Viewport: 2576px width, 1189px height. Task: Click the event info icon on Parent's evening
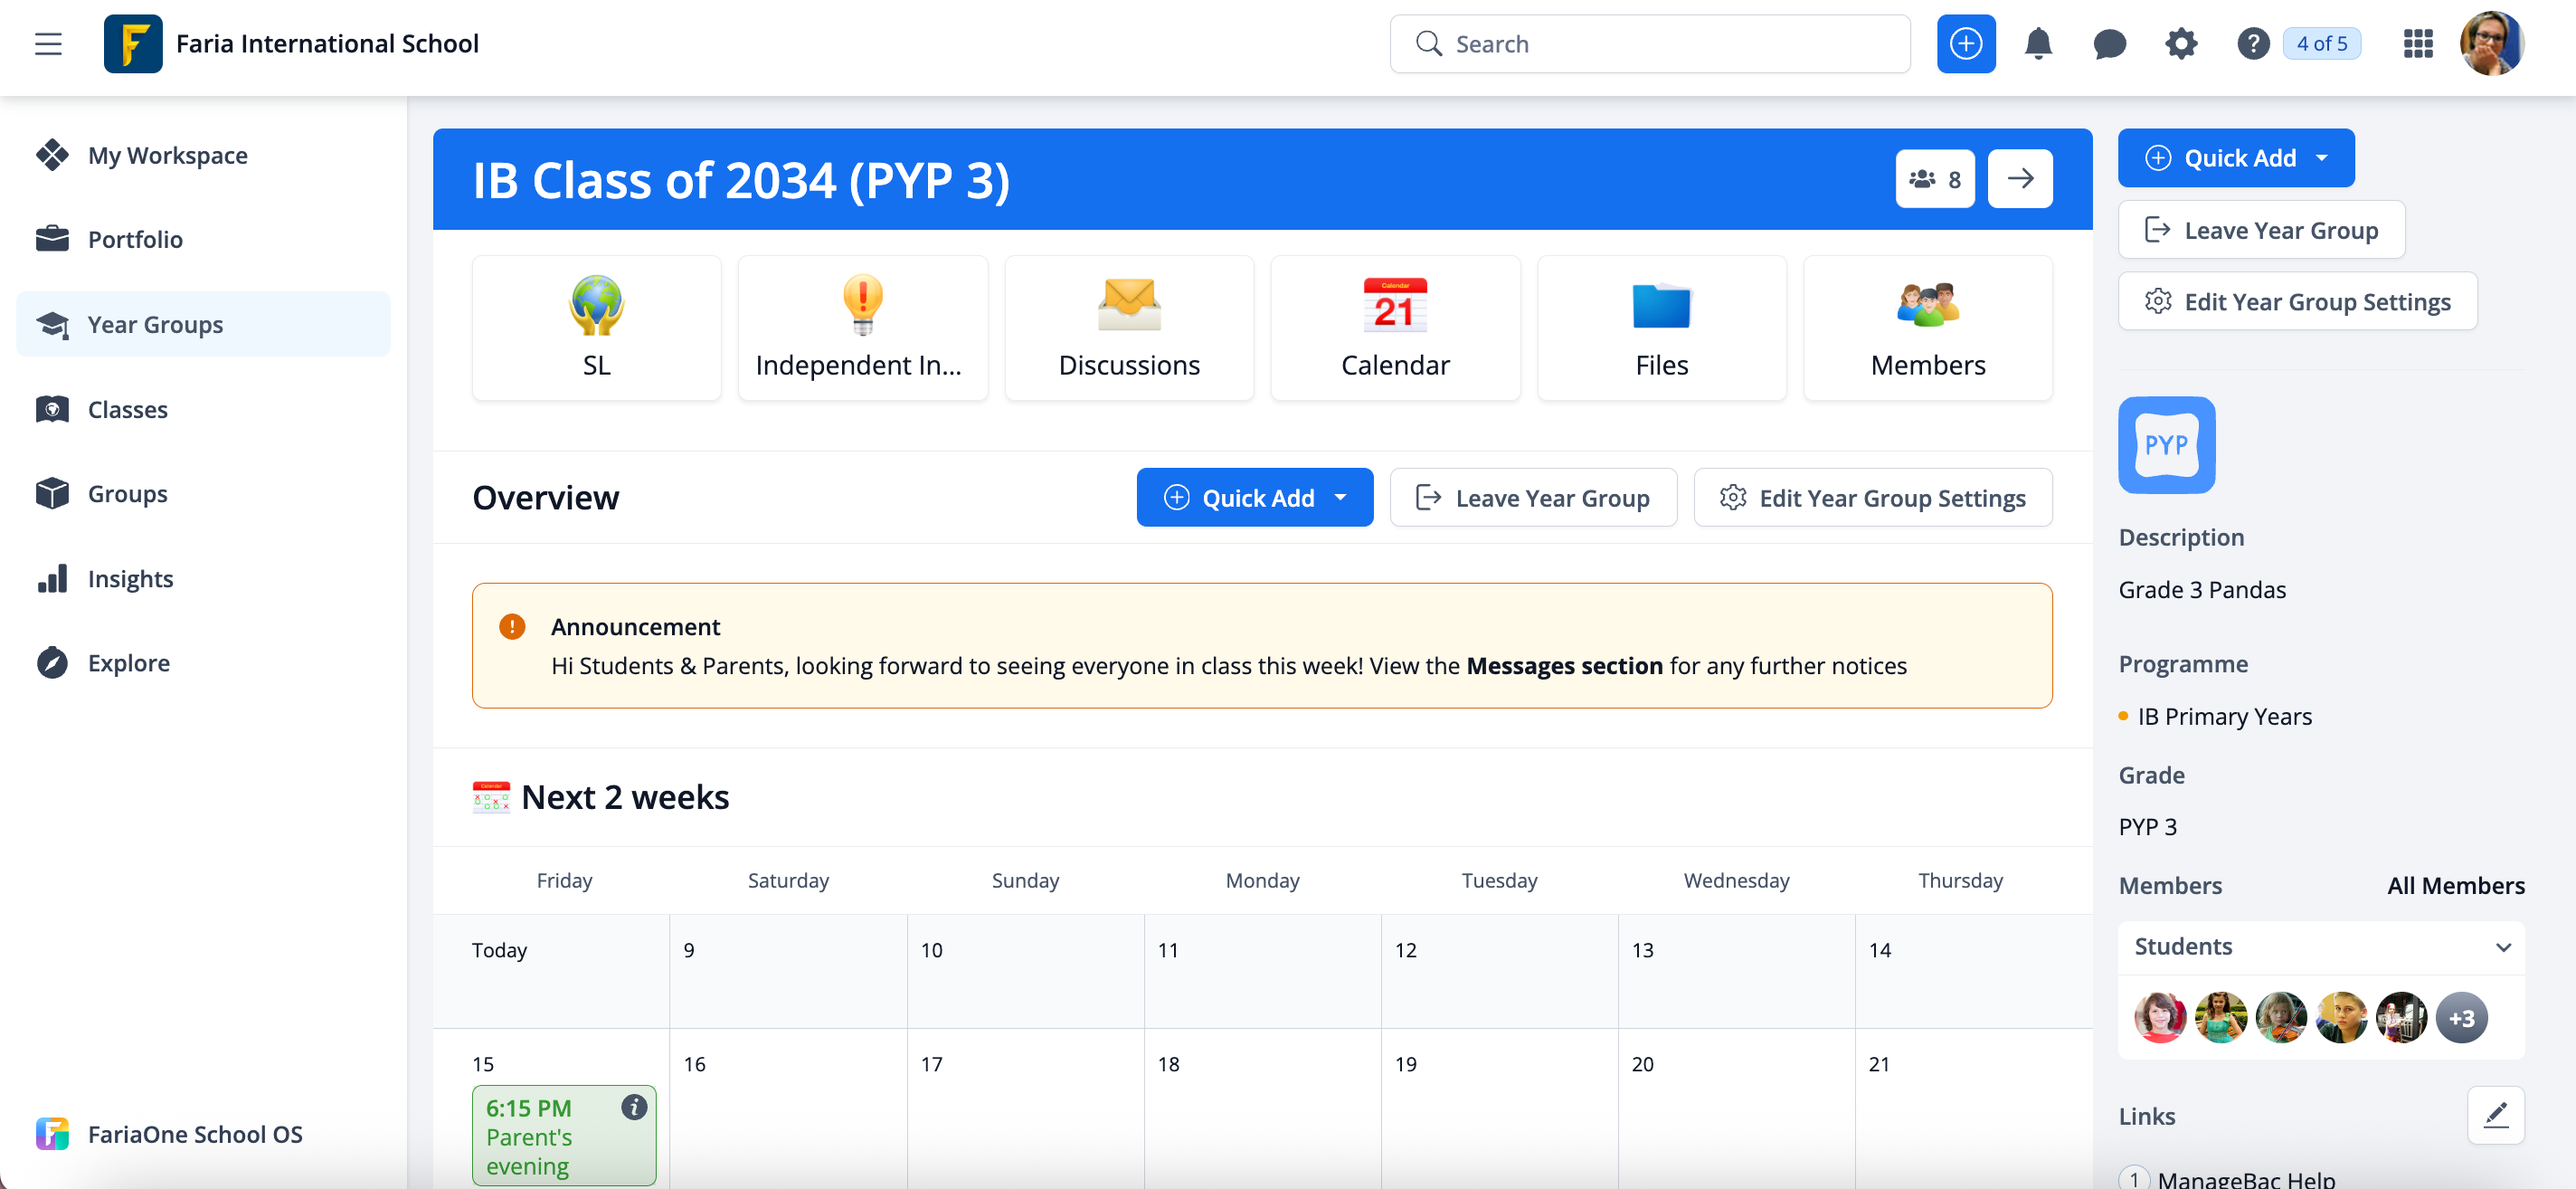tap(634, 1107)
